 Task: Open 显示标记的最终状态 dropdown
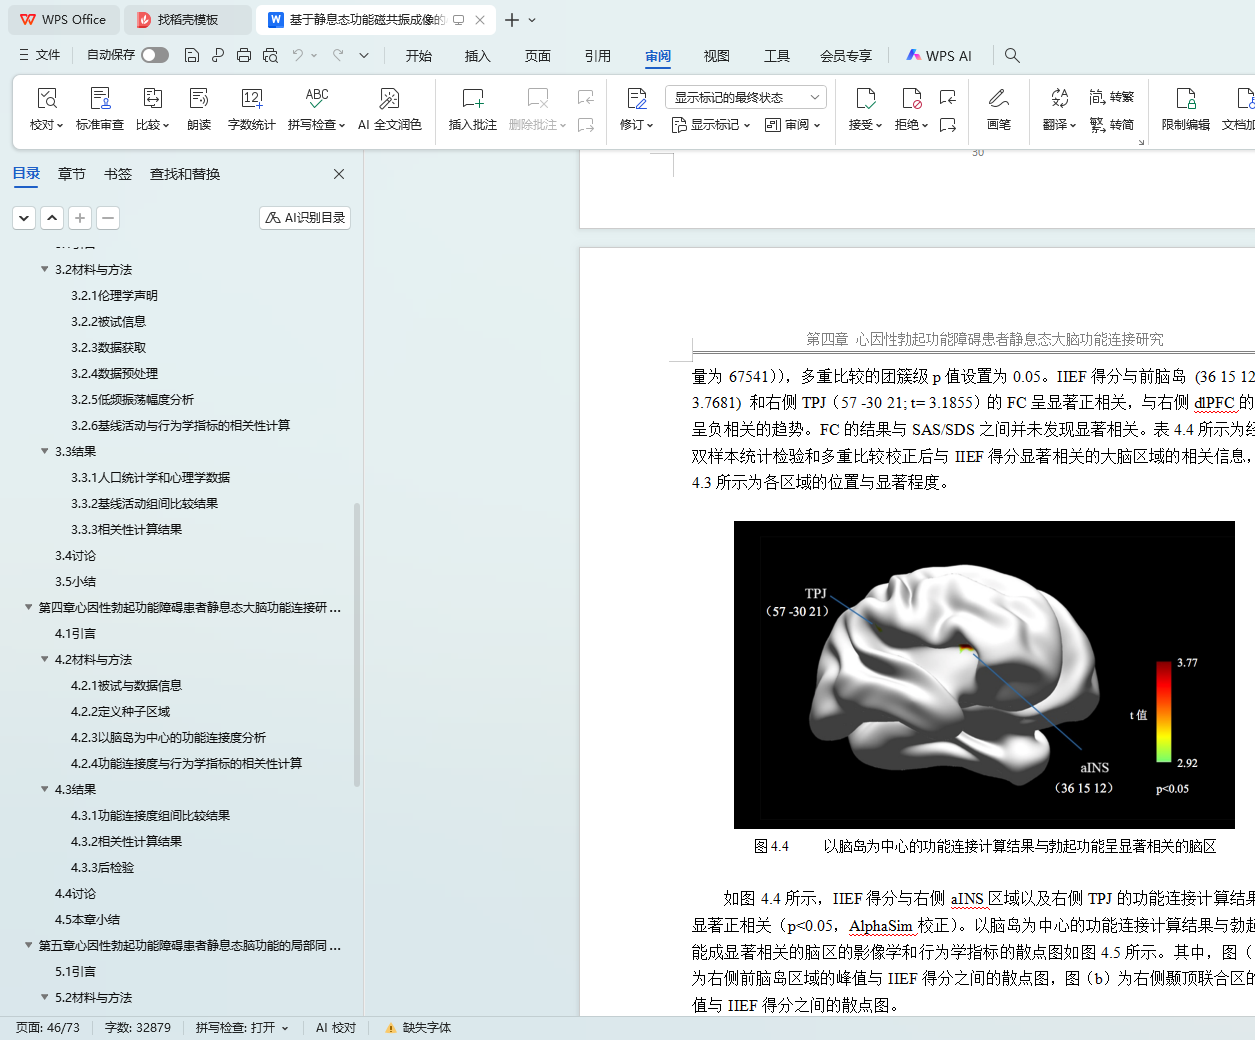pyautogui.click(x=745, y=97)
